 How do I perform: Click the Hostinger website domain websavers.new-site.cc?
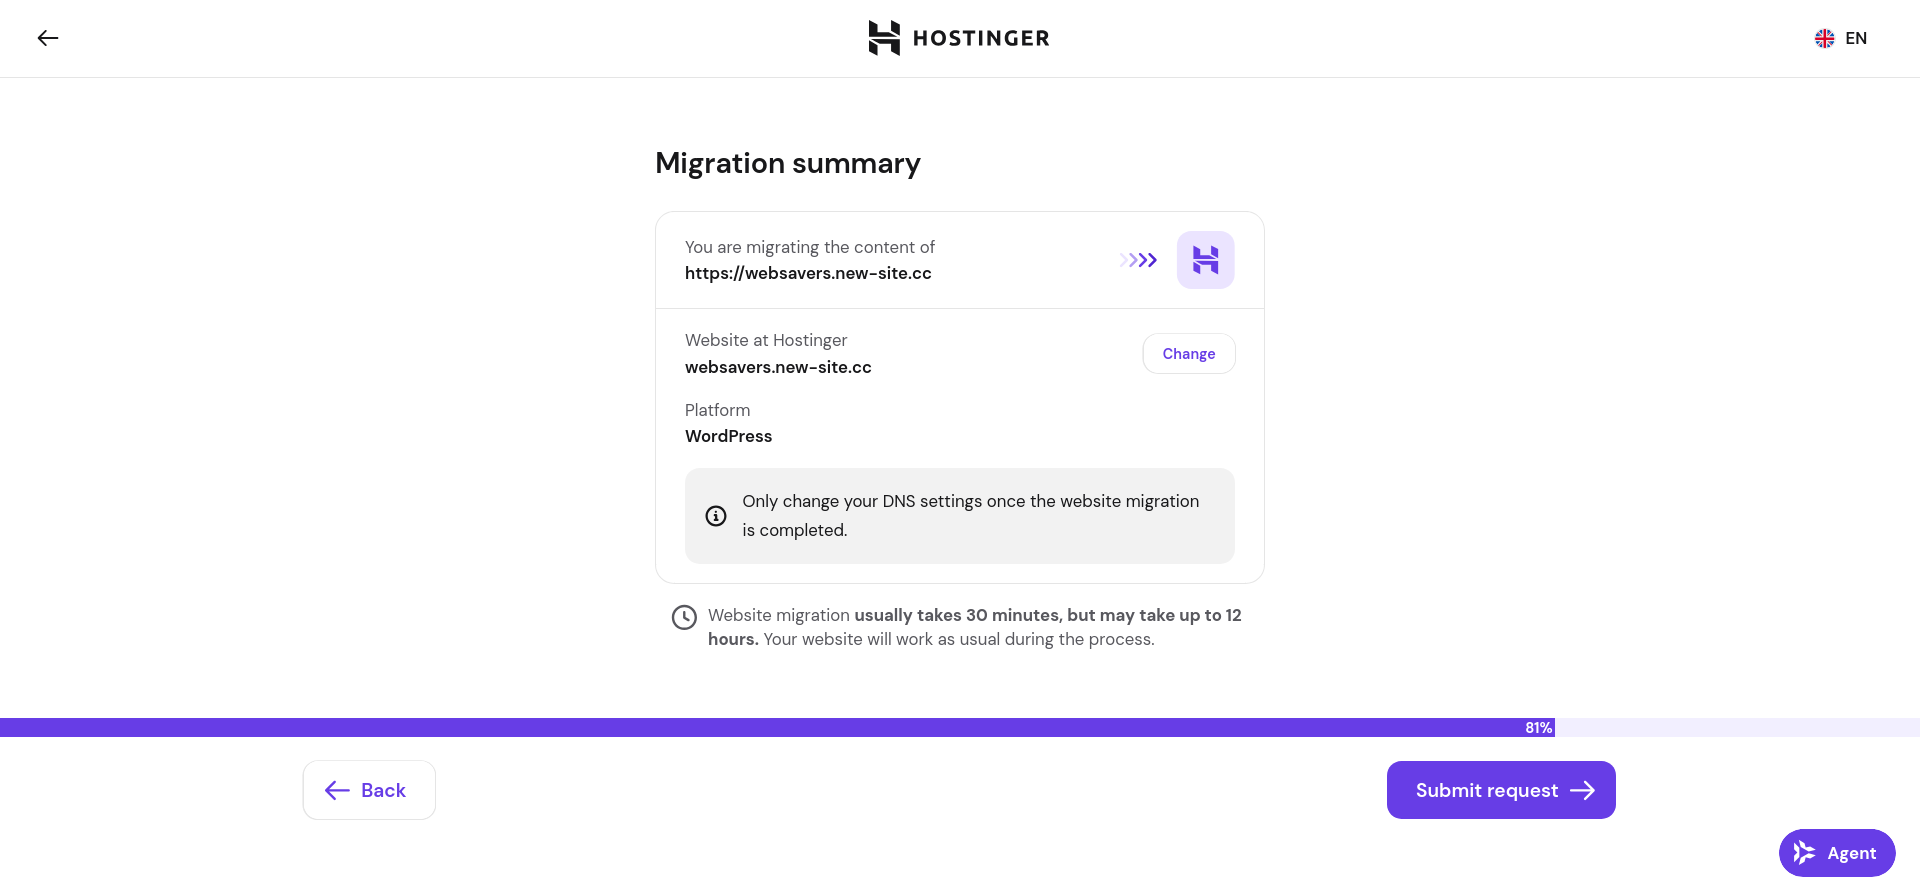pyautogui.click(x=778, y=367)
